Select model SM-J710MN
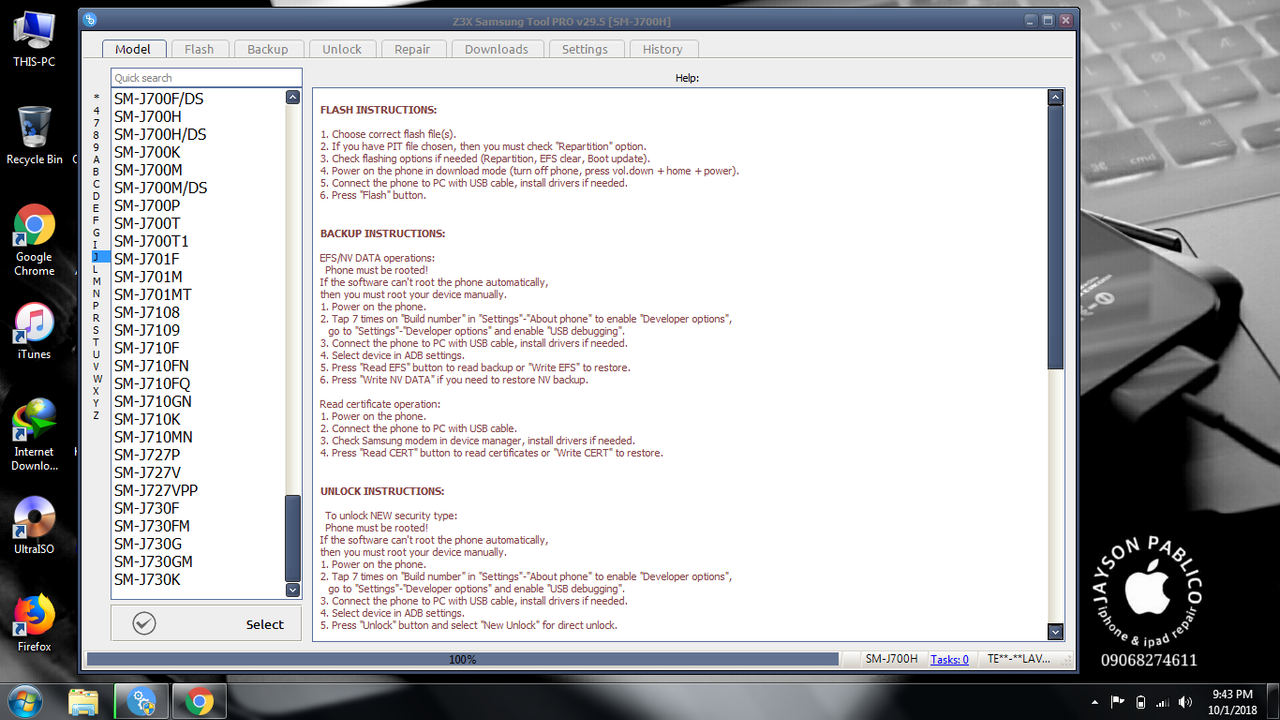The height and width of the screenshot is (720, 1280). pyautogui.click(x=154, y=437)
